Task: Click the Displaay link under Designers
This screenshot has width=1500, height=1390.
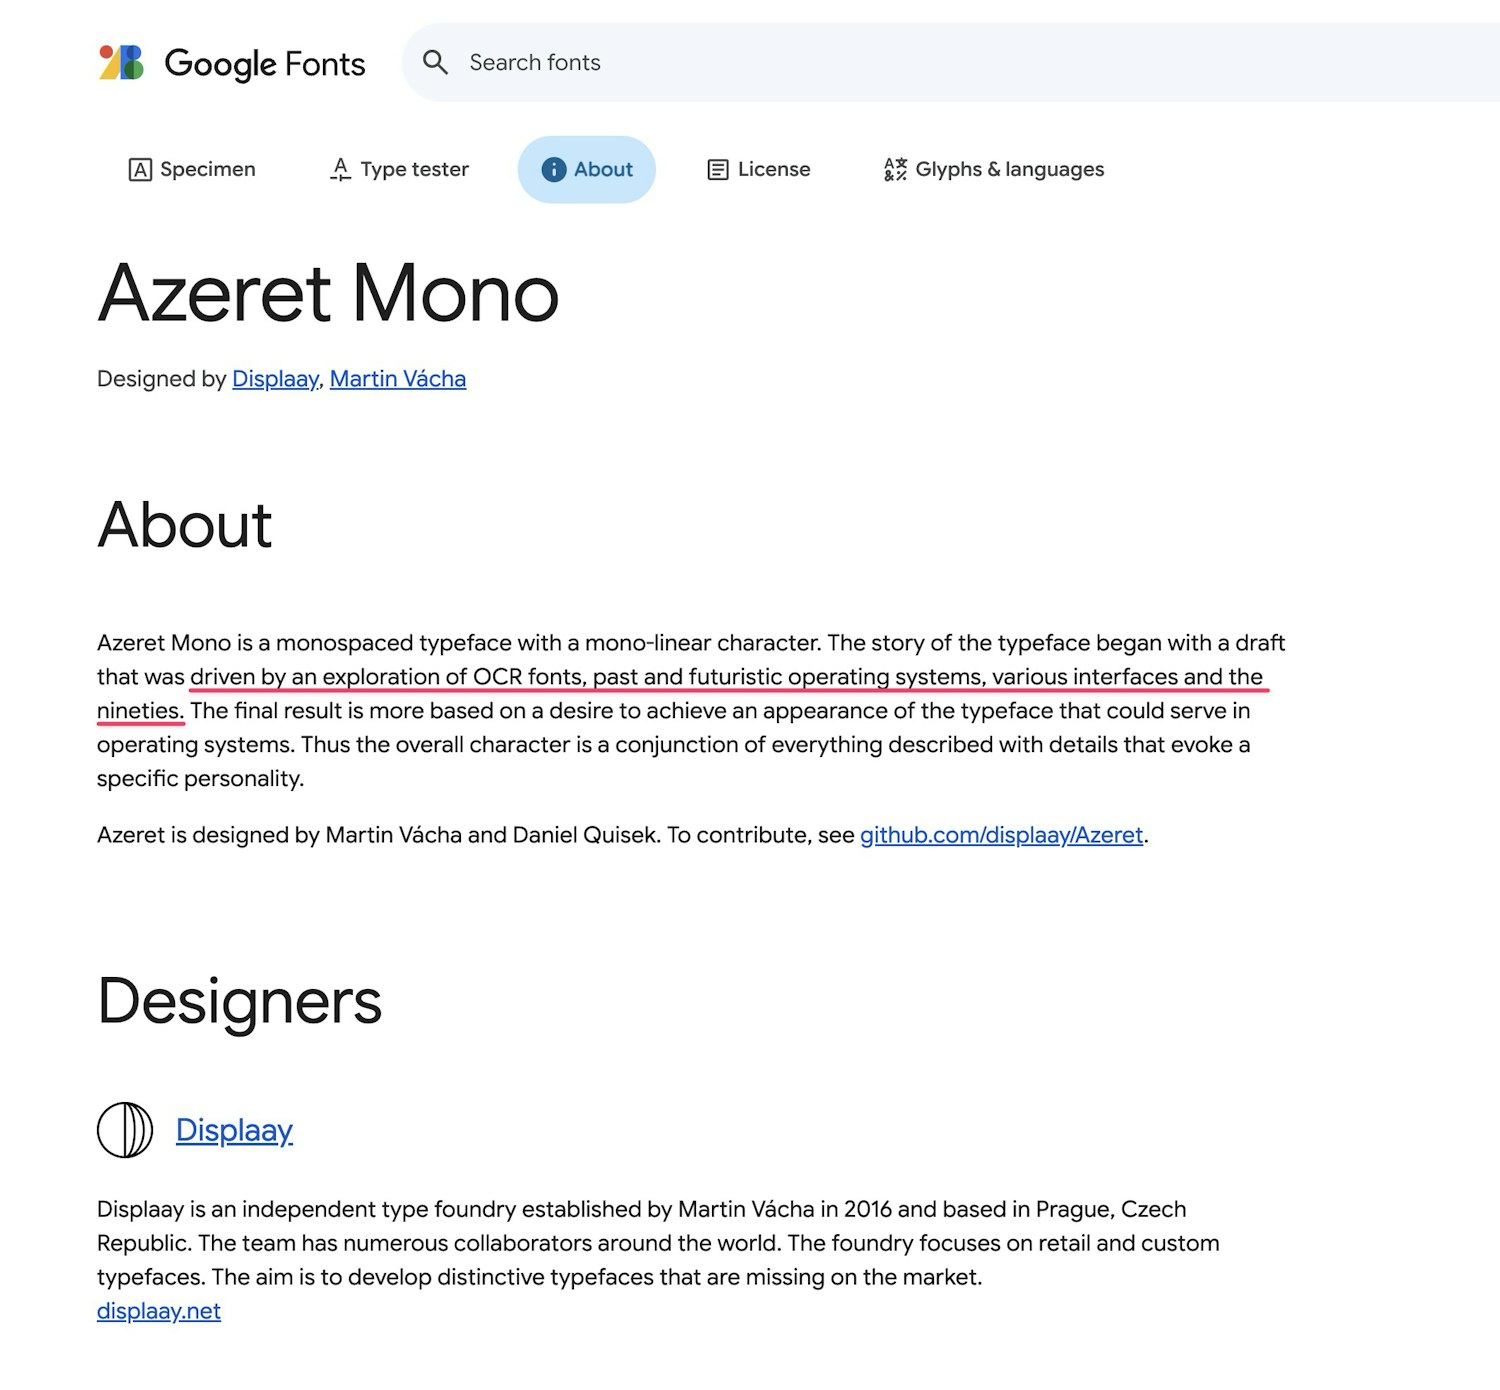Action: (x=233, y=1130)
